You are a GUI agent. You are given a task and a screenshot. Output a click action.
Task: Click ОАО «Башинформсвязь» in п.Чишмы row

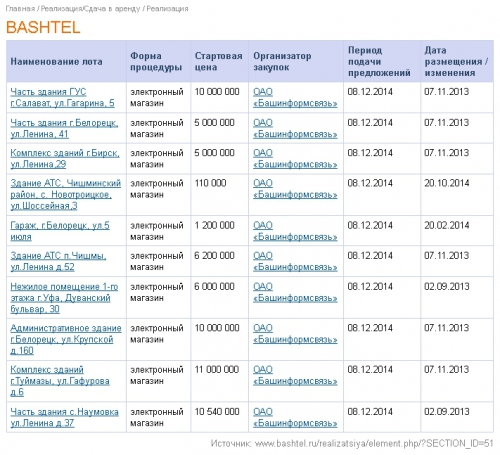point(295,262)
